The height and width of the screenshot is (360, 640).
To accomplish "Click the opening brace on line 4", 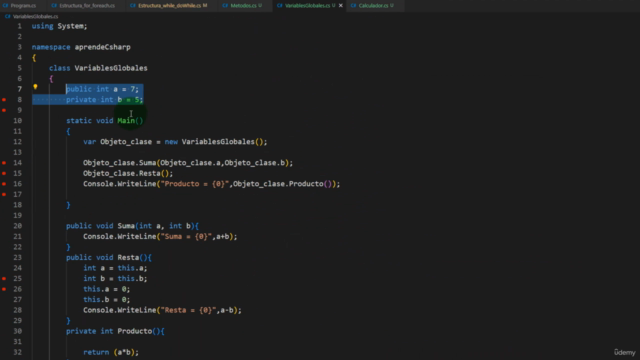I will tap(34, 58).
